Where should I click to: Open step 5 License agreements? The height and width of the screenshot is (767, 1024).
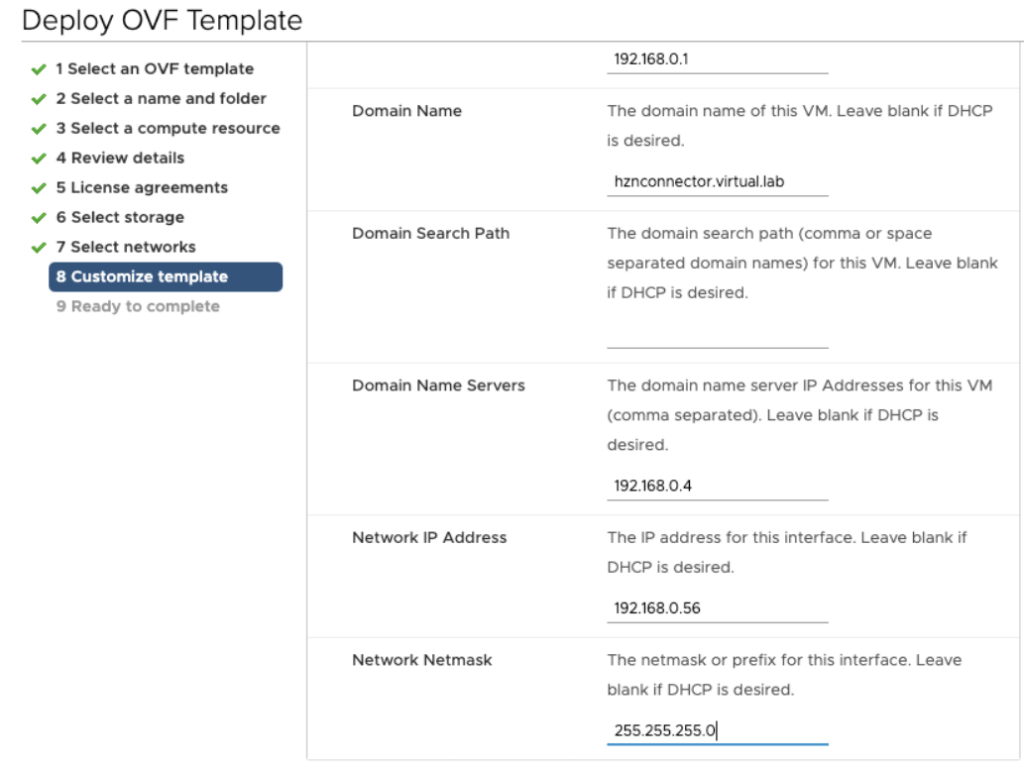click(141, 188)
